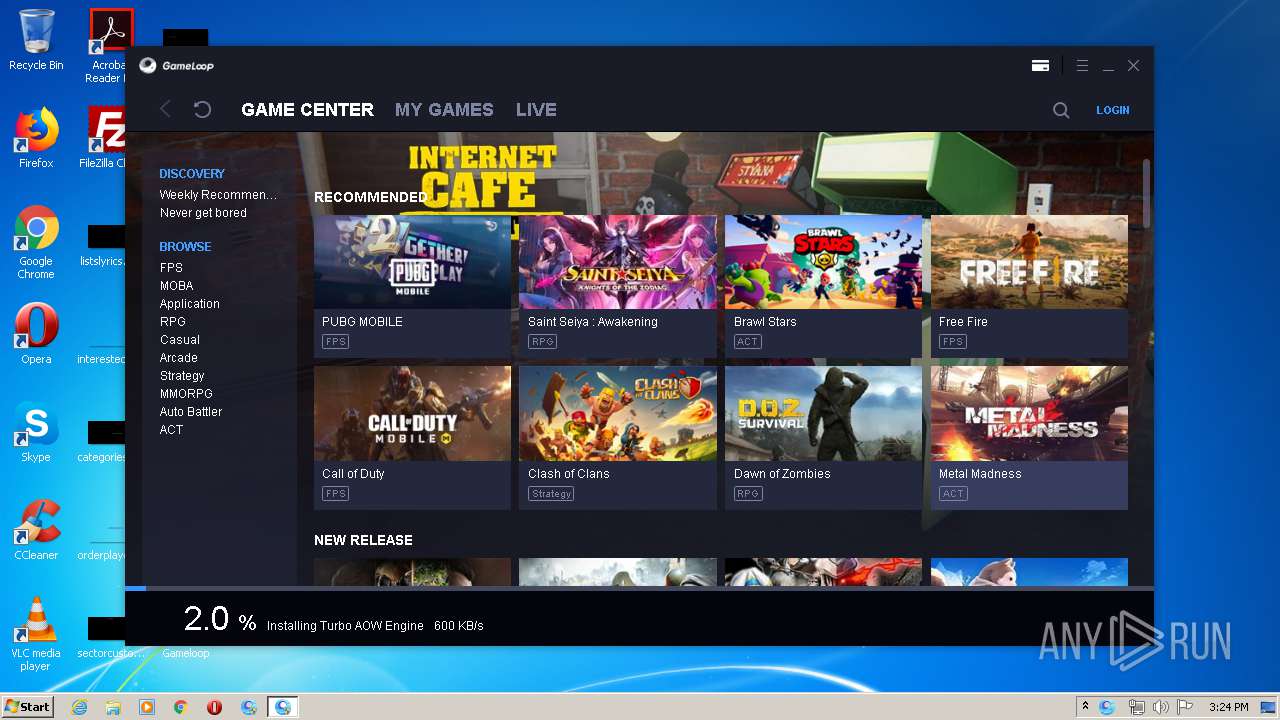Select the GAME CENTER tab

pos(307,110)
